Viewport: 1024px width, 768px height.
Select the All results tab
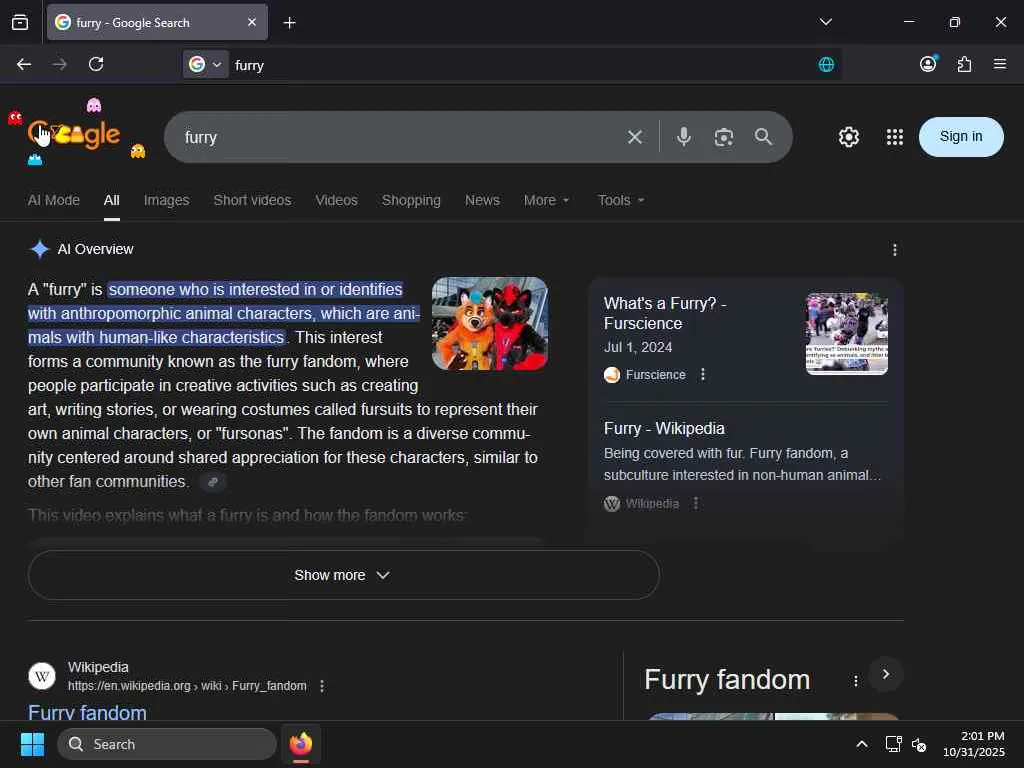112,200
